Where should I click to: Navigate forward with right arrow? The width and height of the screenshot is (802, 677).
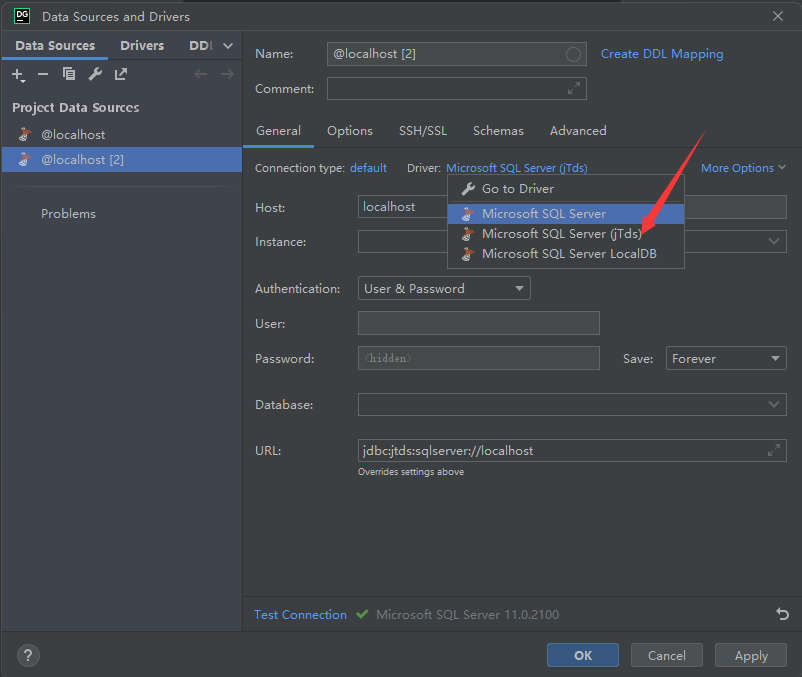227,75
